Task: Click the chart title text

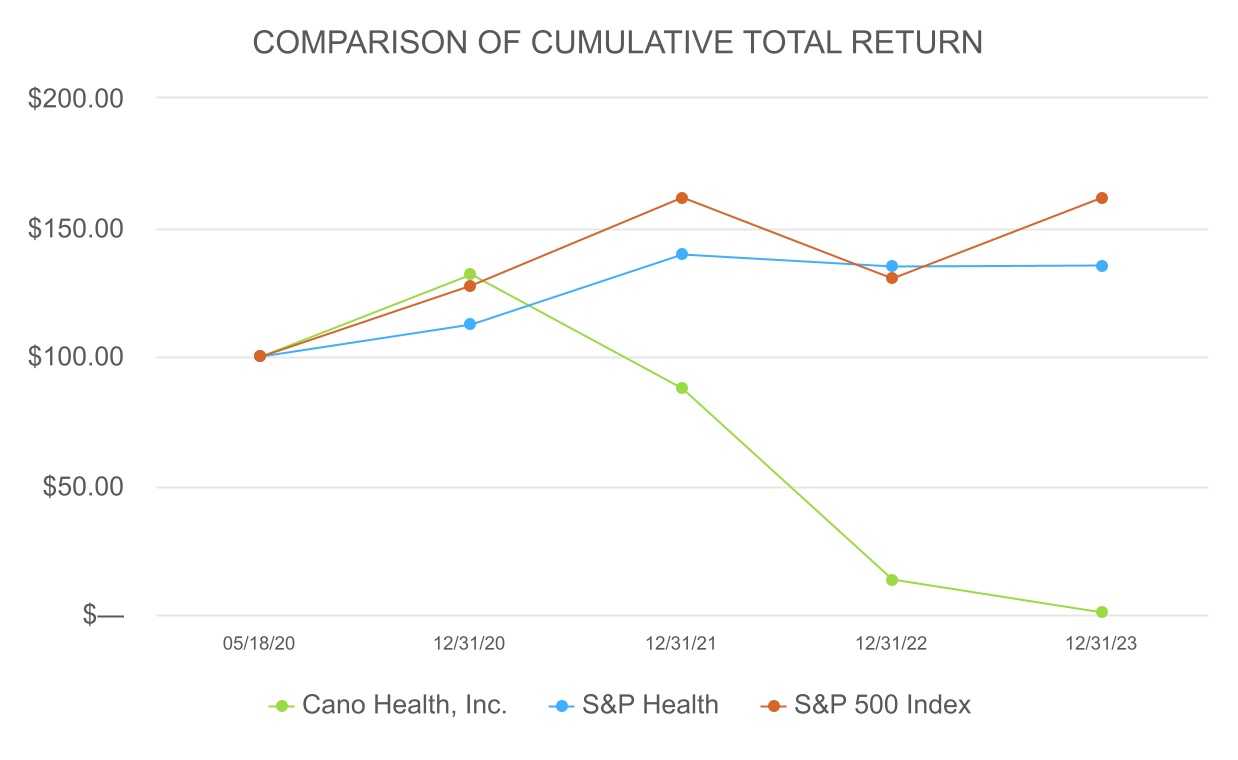Action: tap(617, 43)
